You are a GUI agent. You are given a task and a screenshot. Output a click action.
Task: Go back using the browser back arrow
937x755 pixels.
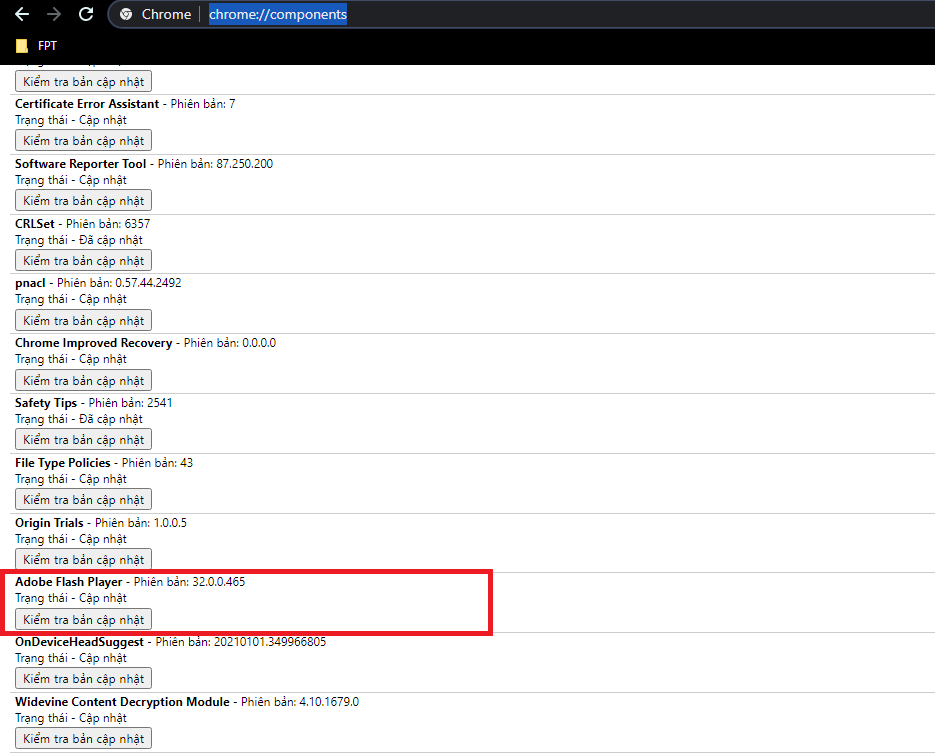[22, 14]
